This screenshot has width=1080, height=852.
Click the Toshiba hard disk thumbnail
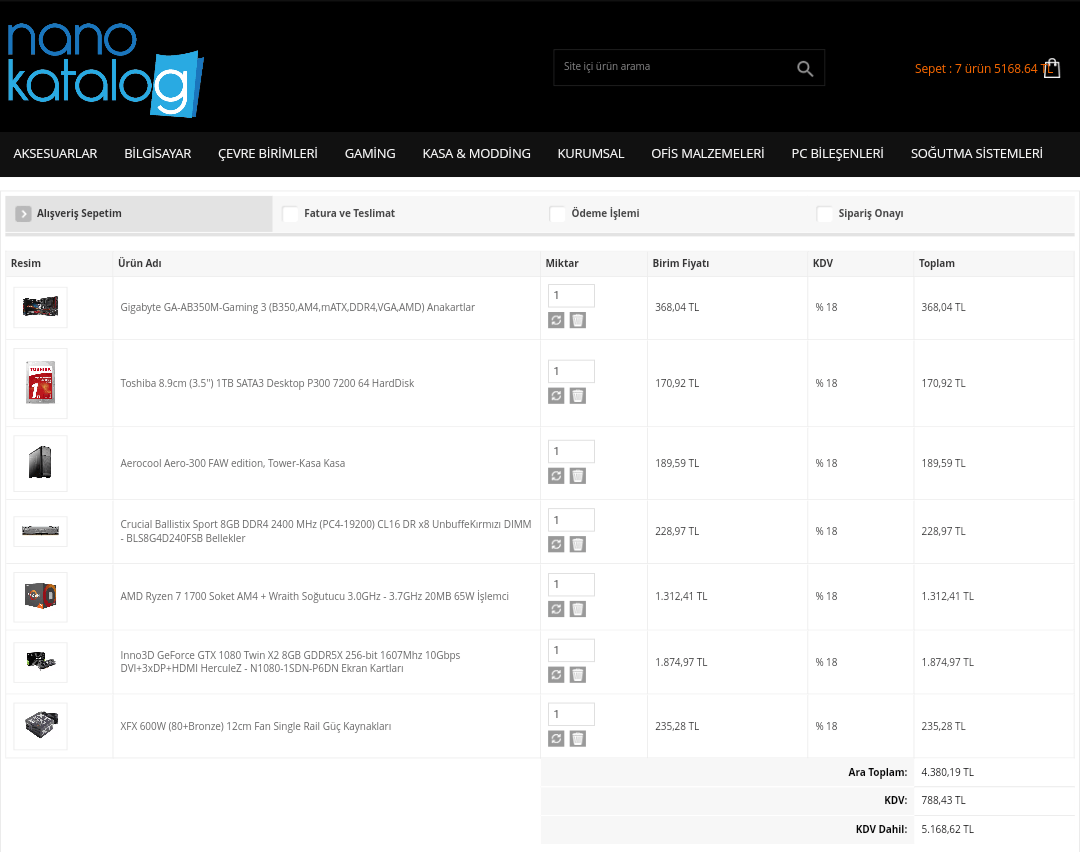tap(41, 383)
